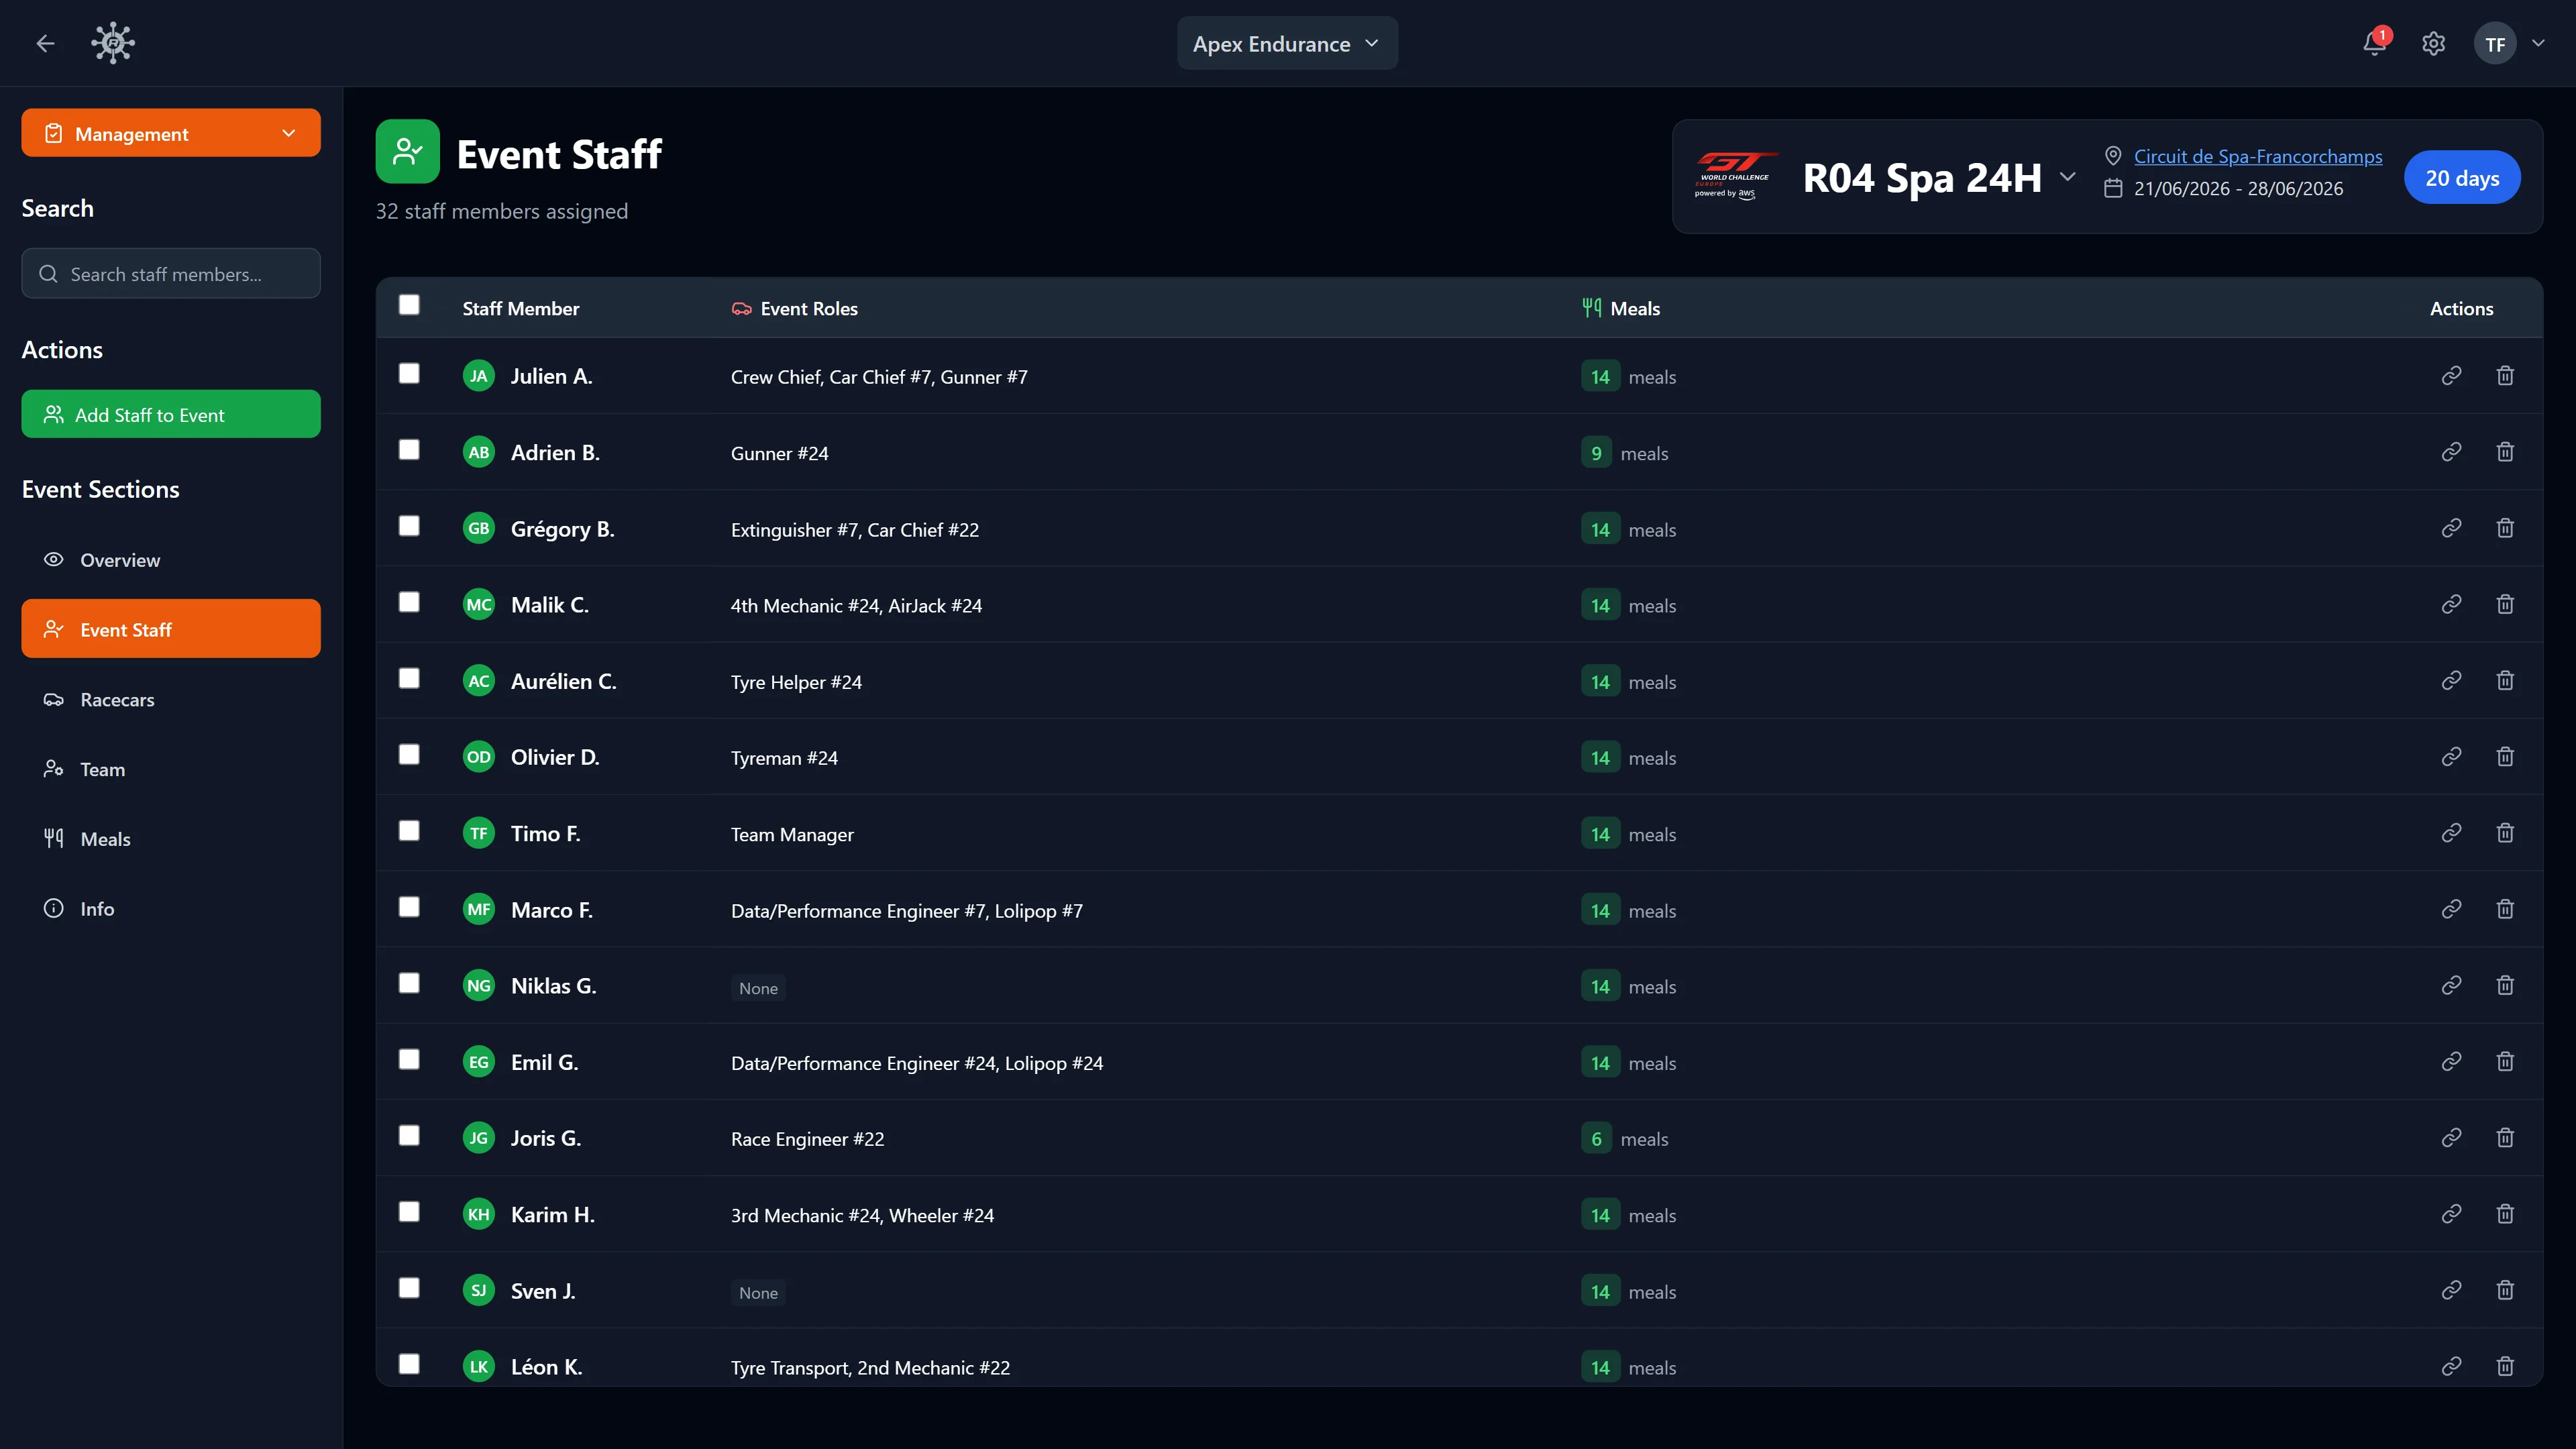Image resolution: width=2576 pixels, height=1449 pixels.
Task: Click link icon for Sven J.
Action: pos(2451,1290)
